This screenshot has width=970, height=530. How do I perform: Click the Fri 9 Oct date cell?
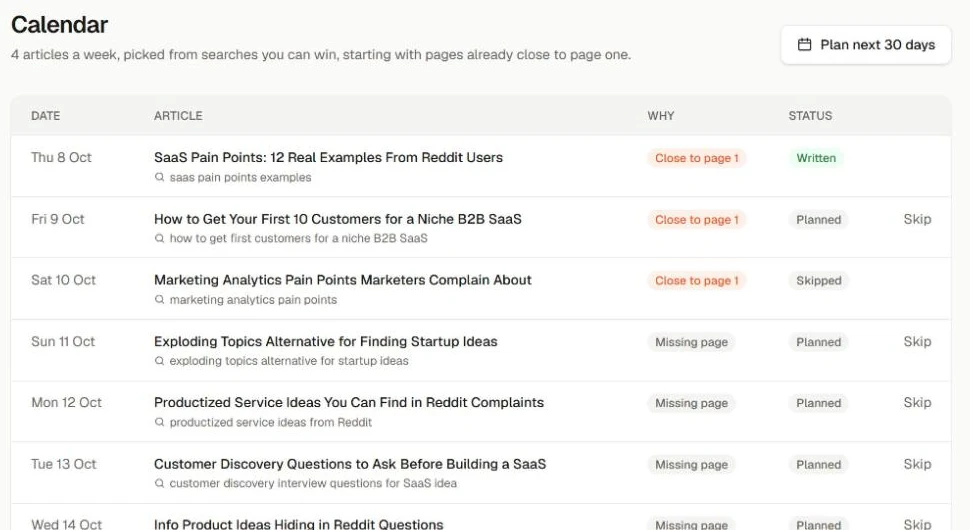coord(58,219)
